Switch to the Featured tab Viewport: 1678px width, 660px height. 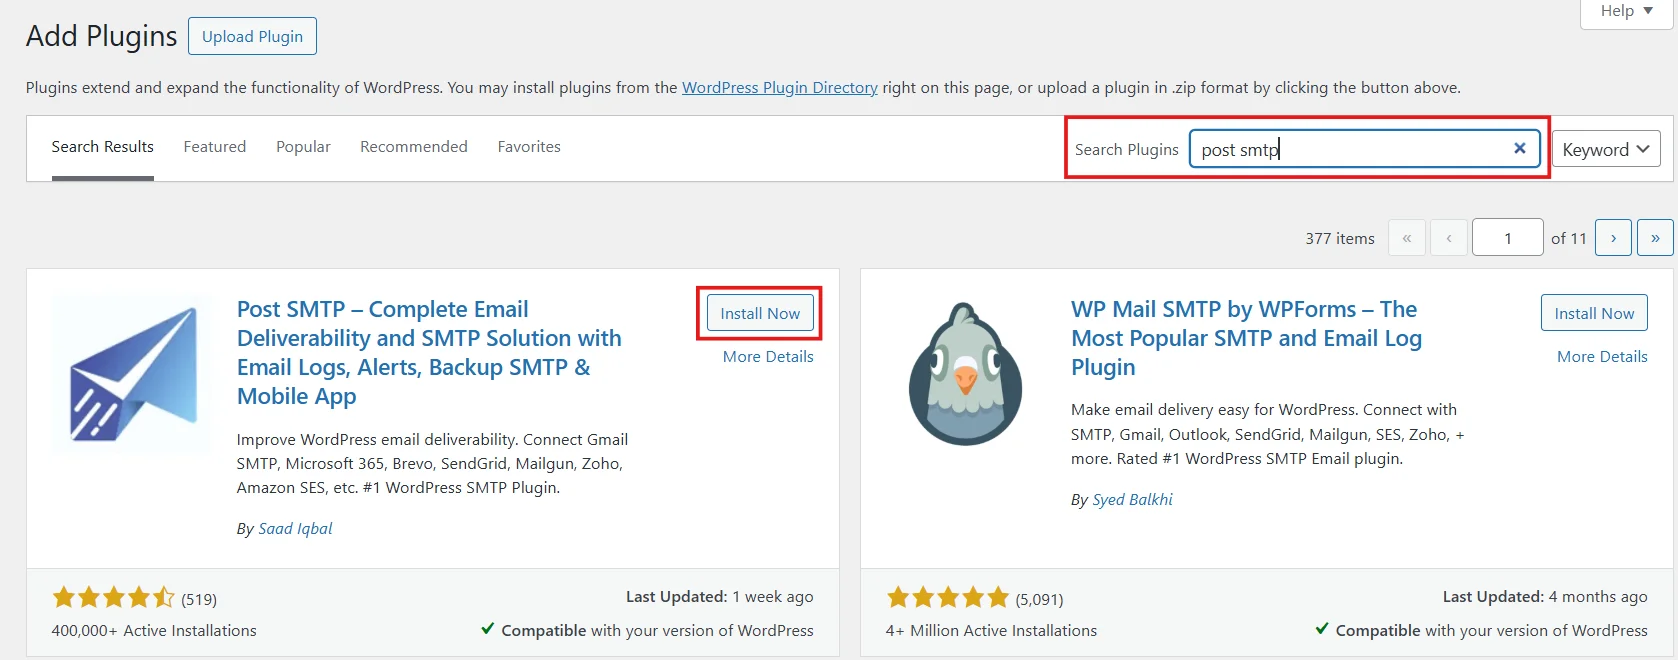click(x=214, y=146)
